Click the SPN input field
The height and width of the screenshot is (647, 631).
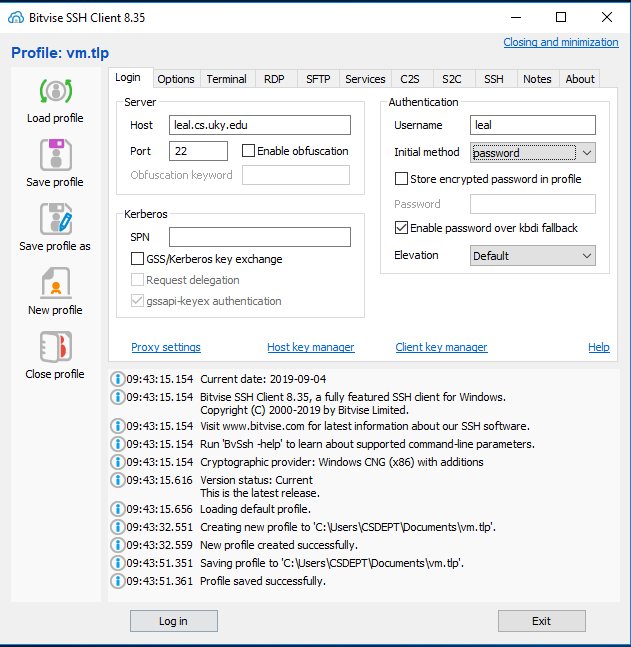[x=260, y=237]
